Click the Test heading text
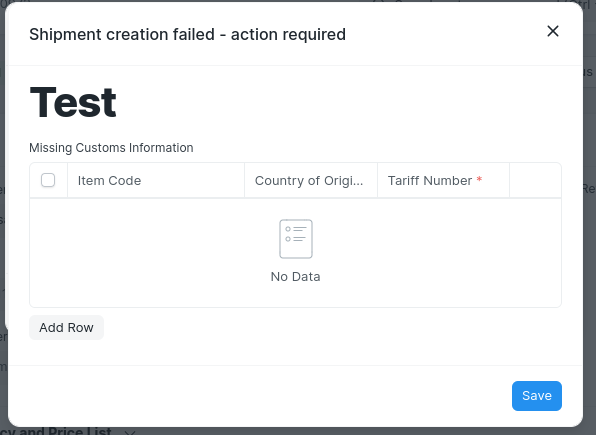Viewport: 596px width, 435px height. coord(73,102)
